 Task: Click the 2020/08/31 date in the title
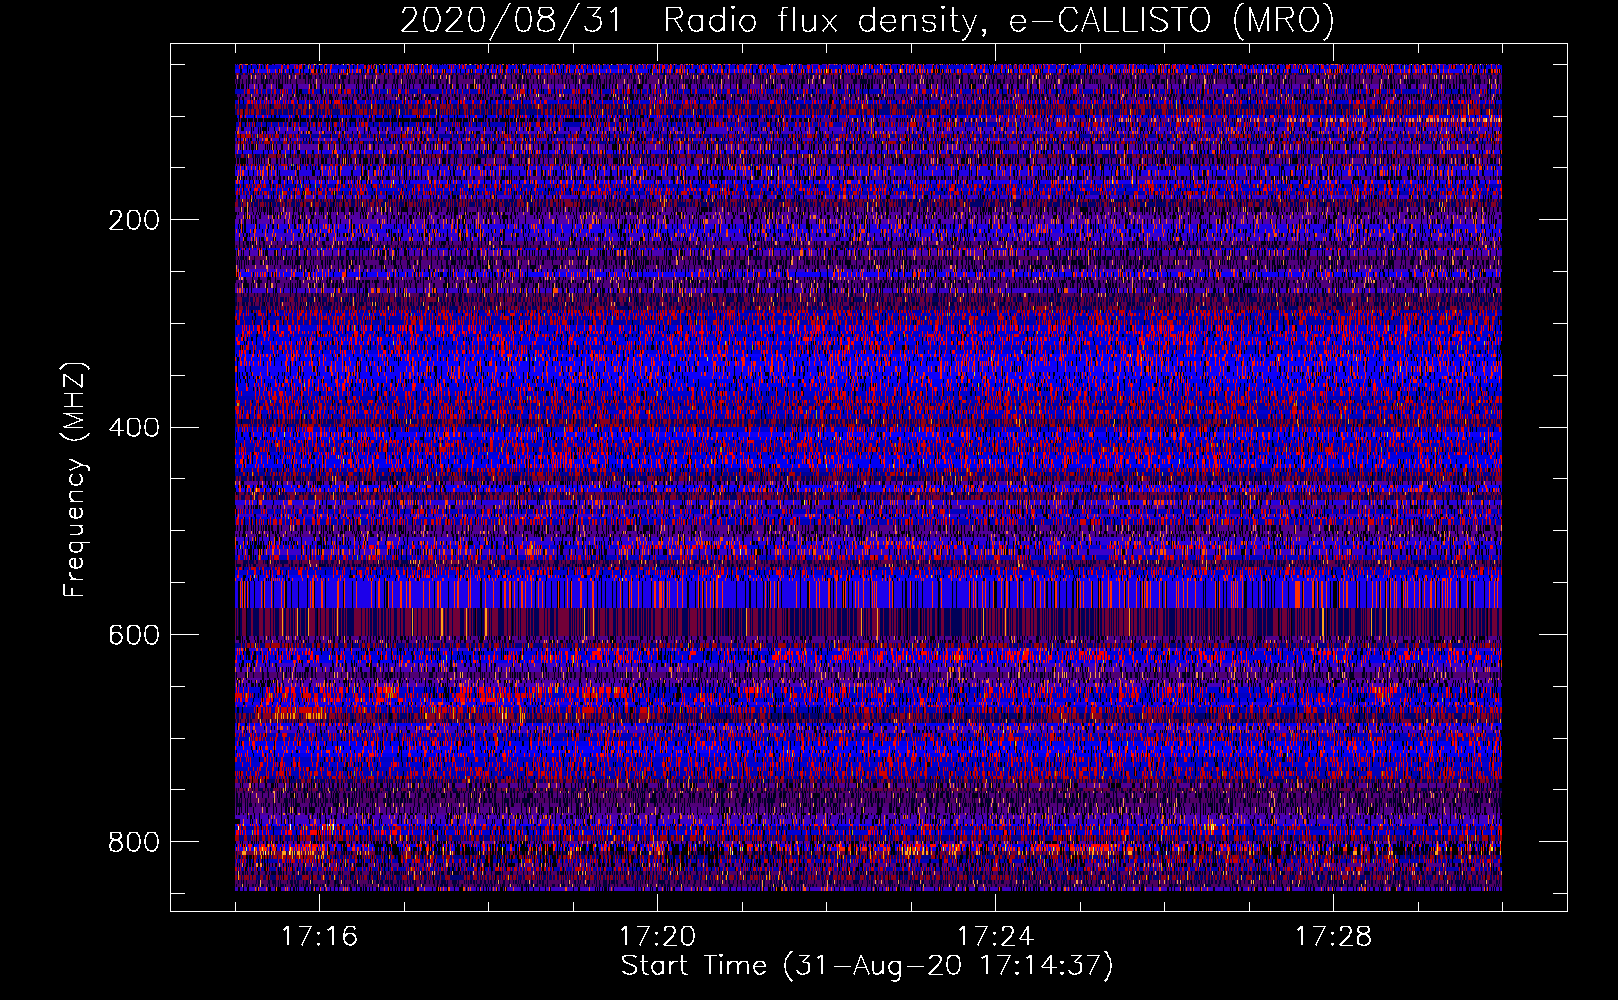coord(510,21)
